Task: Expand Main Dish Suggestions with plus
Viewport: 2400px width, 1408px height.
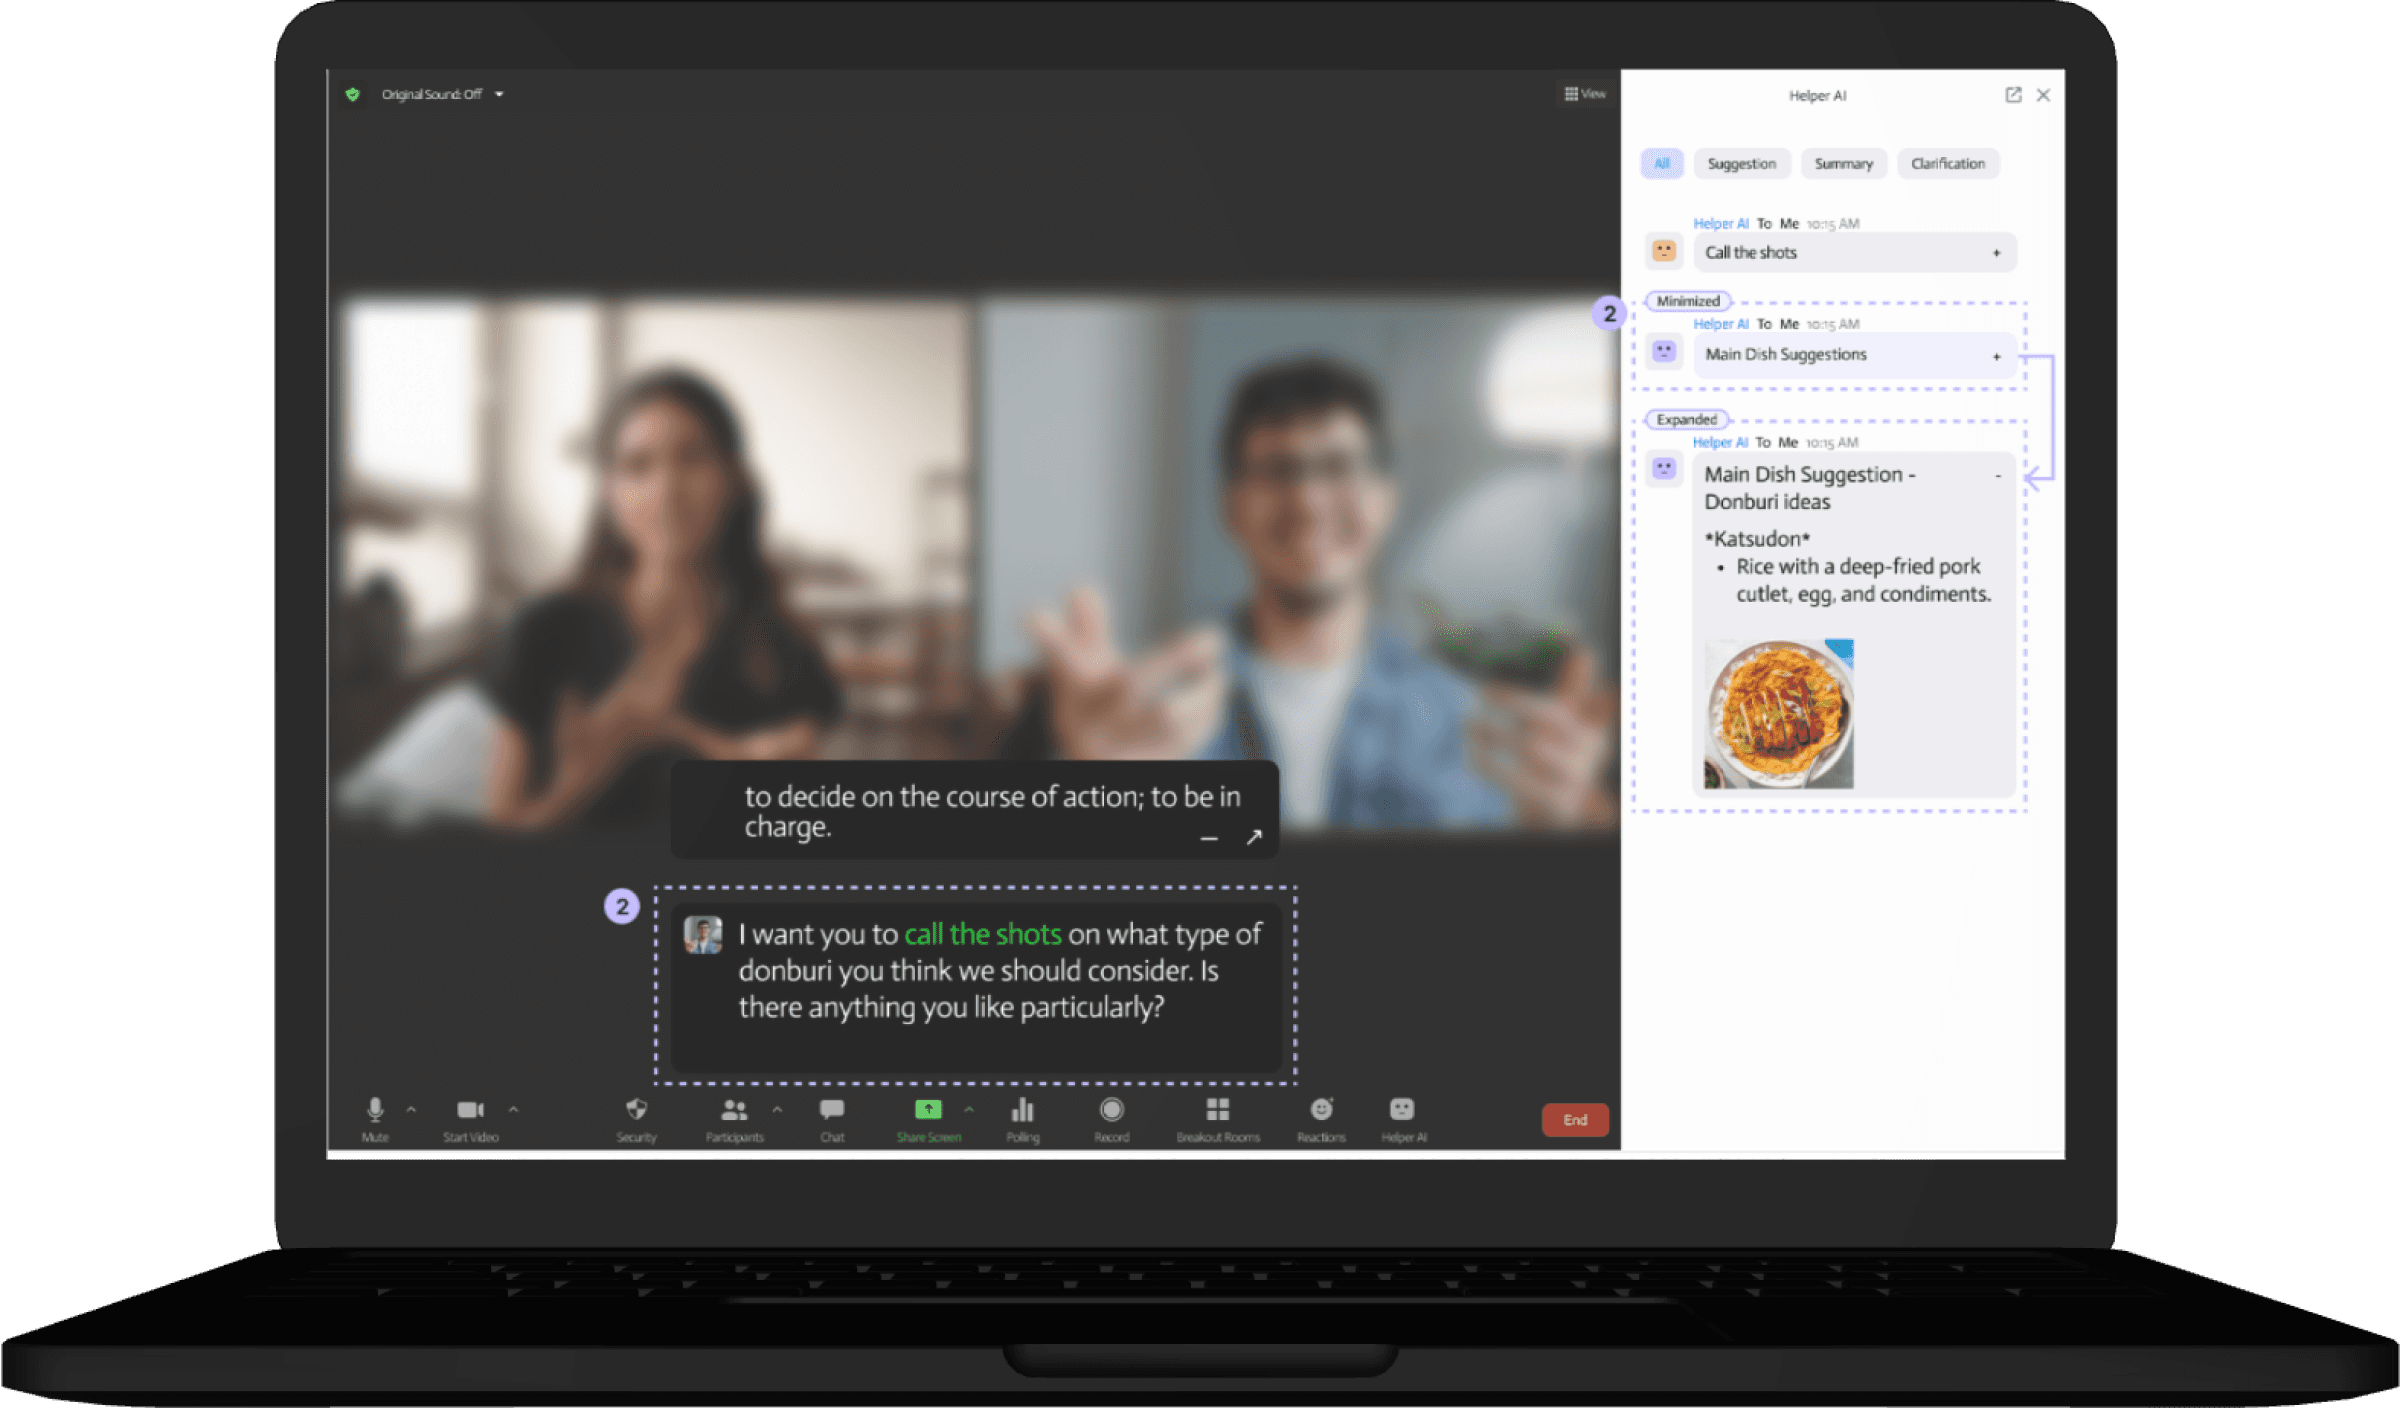Action: (x=1996, y=356)
